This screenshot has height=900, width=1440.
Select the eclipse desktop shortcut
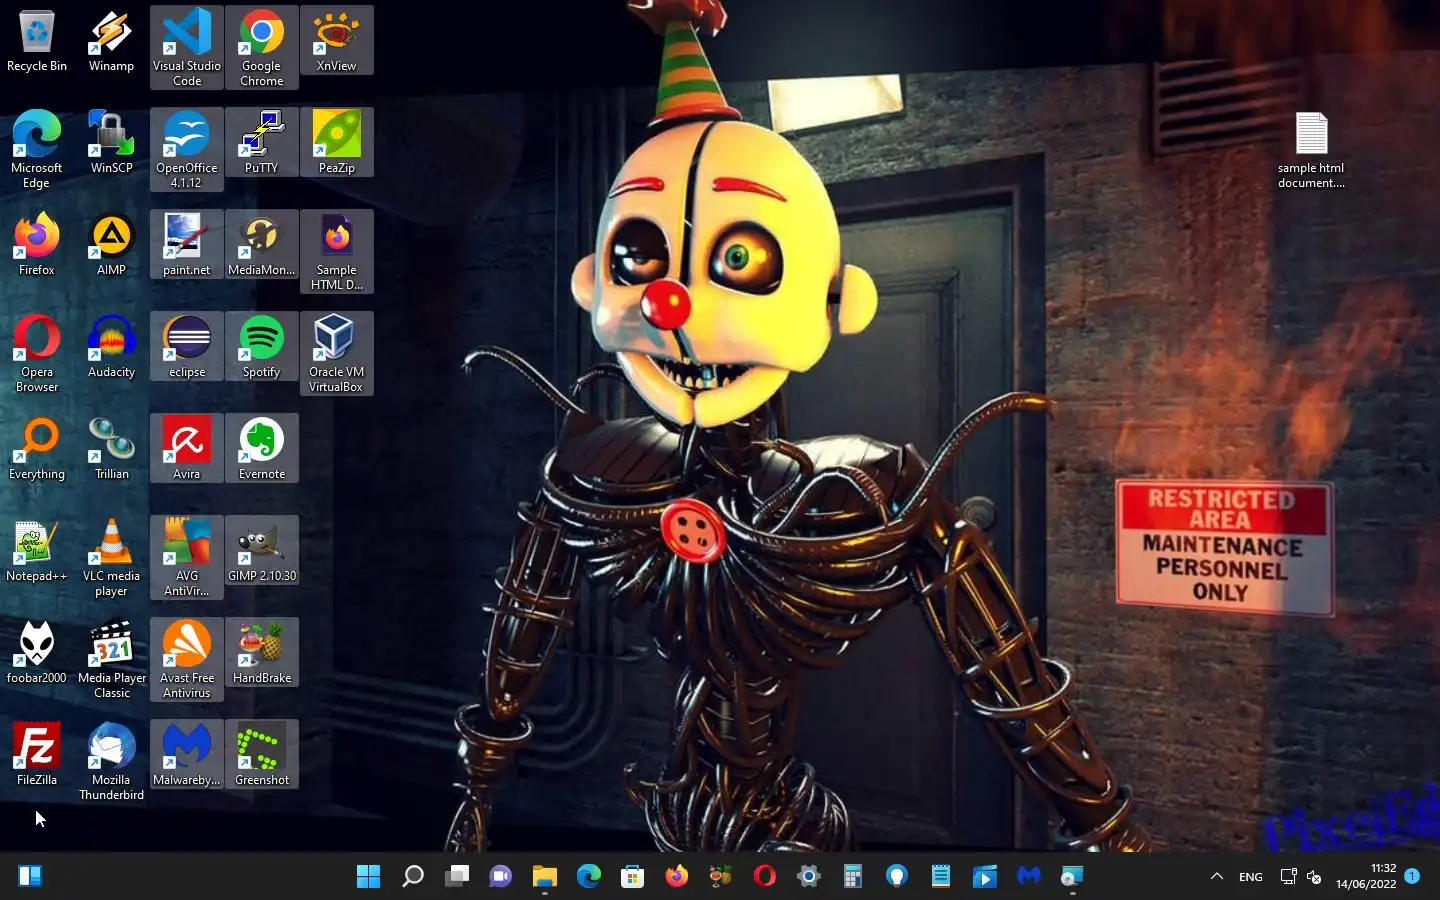pyautogui.click(x=187, y=346)
